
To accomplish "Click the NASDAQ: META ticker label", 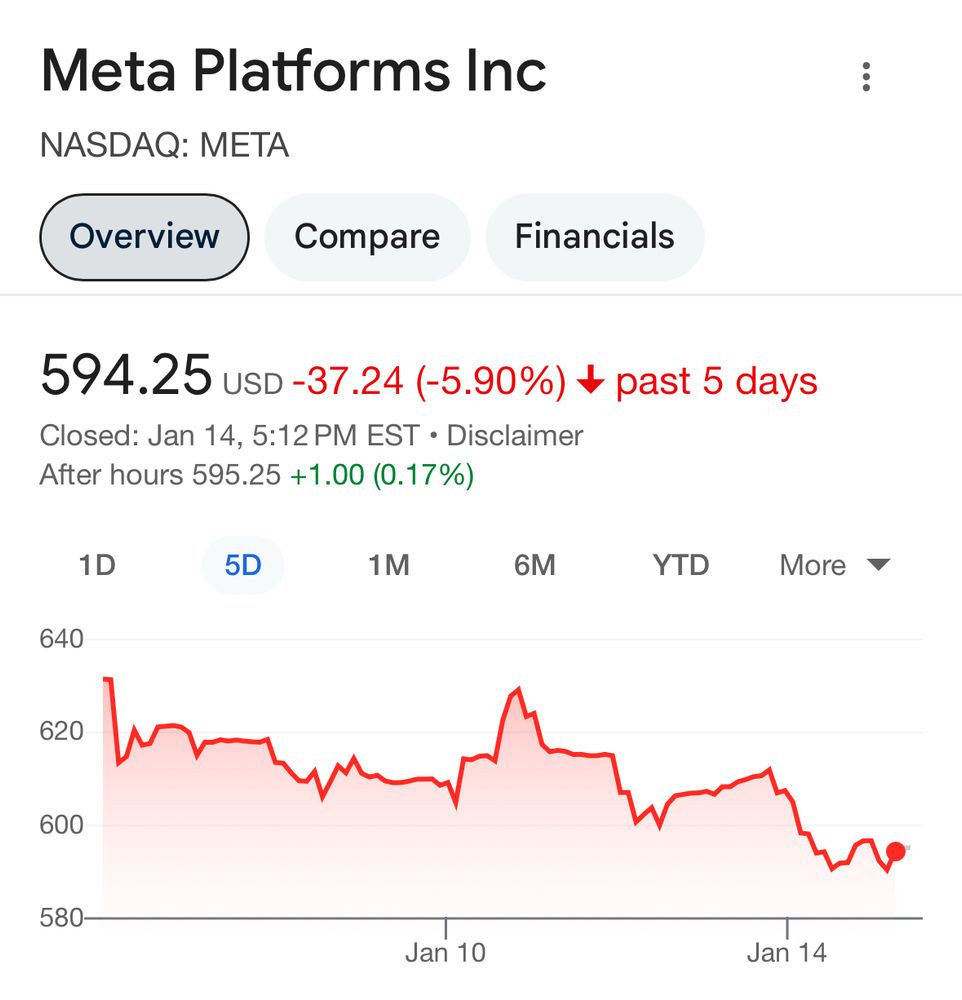I will [x=163, y=145].
